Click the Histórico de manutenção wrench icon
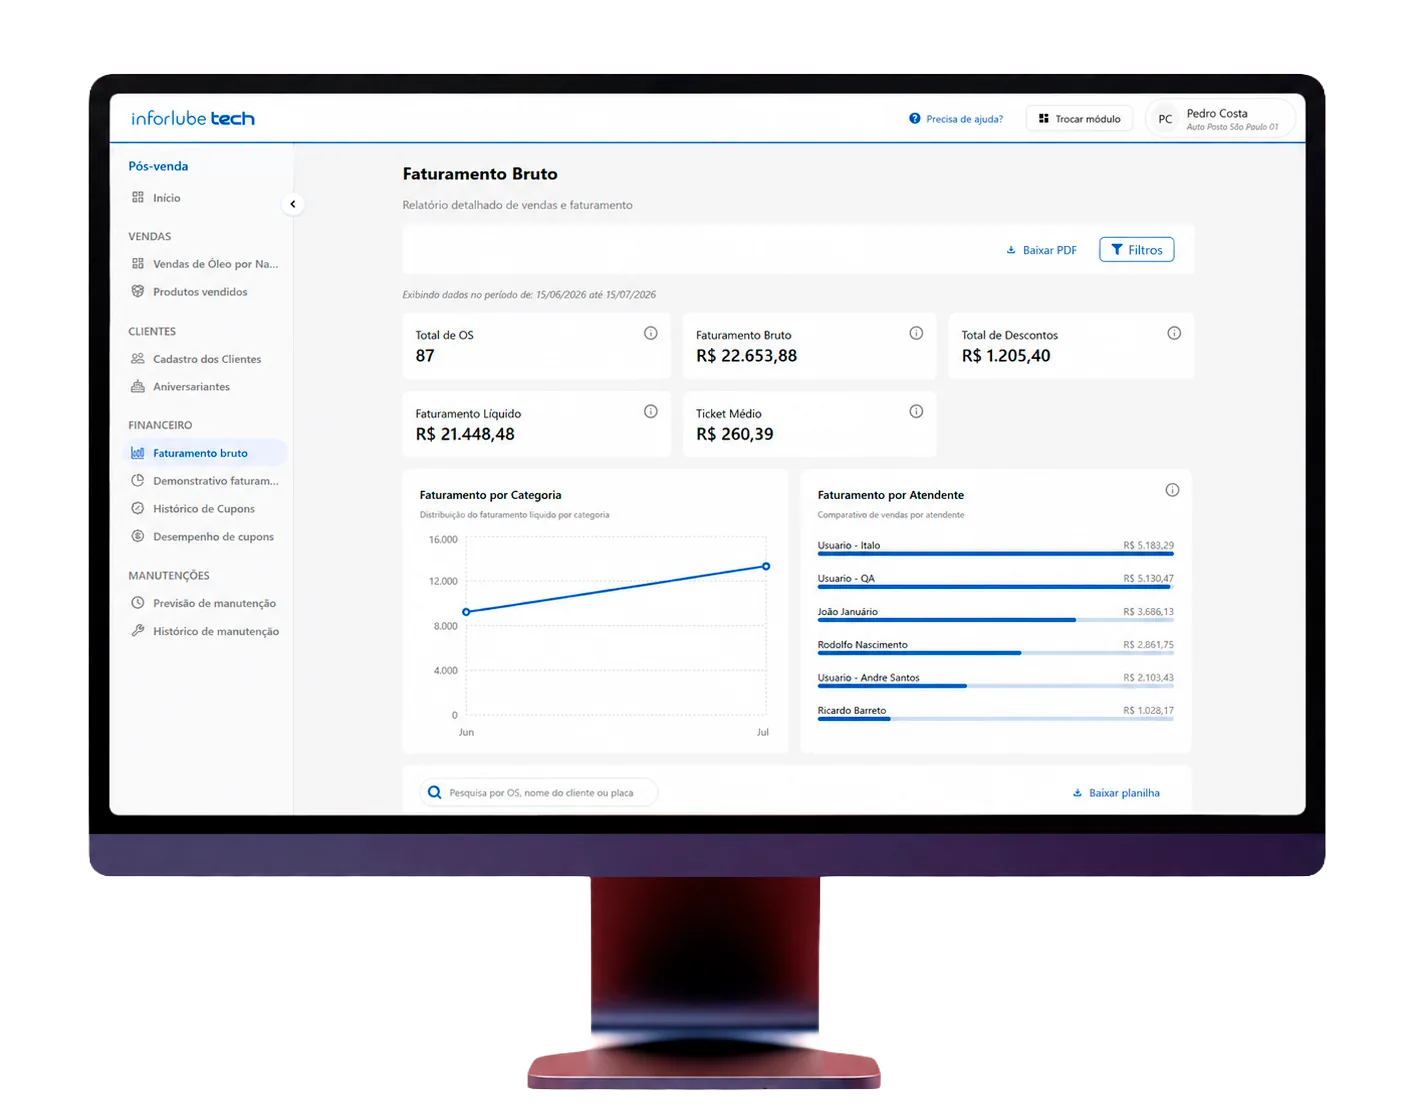Screen dimensions: 1414x1113 click(x=138, y=630)
